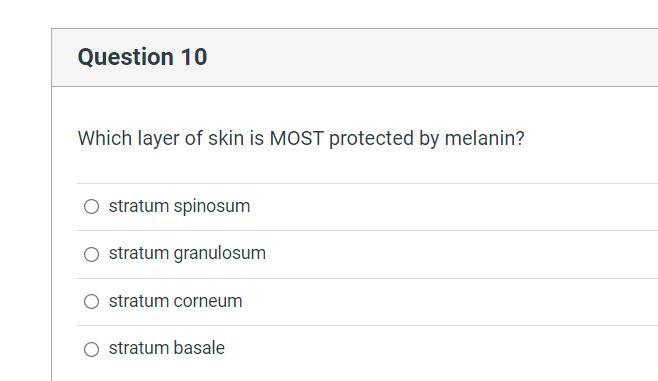Click the word "protected" in the question

click(371, 139)
